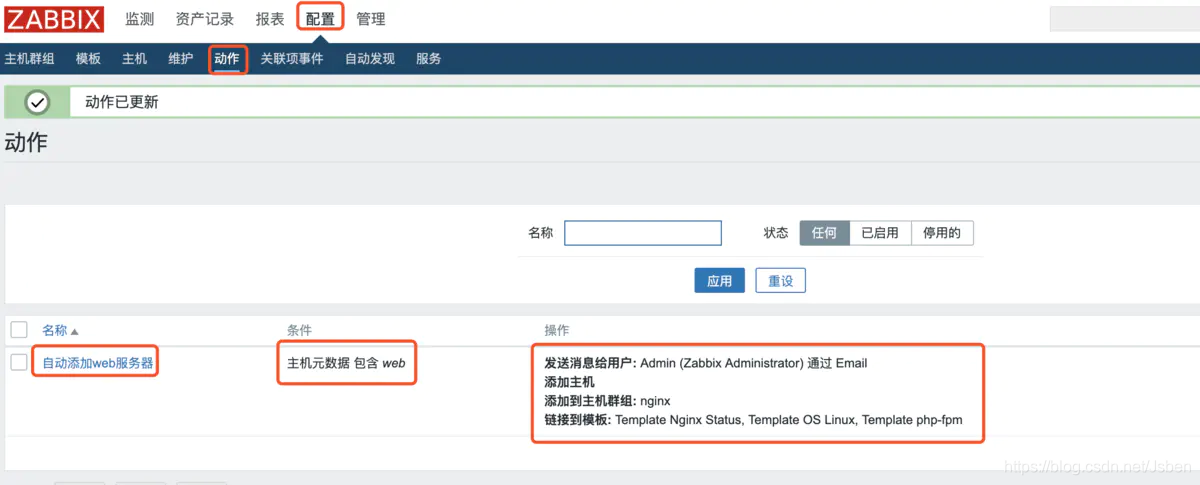Screen dimensions: 1200x485
Task: Open the 配置 top menu
Action: click(x=320, y=19)
